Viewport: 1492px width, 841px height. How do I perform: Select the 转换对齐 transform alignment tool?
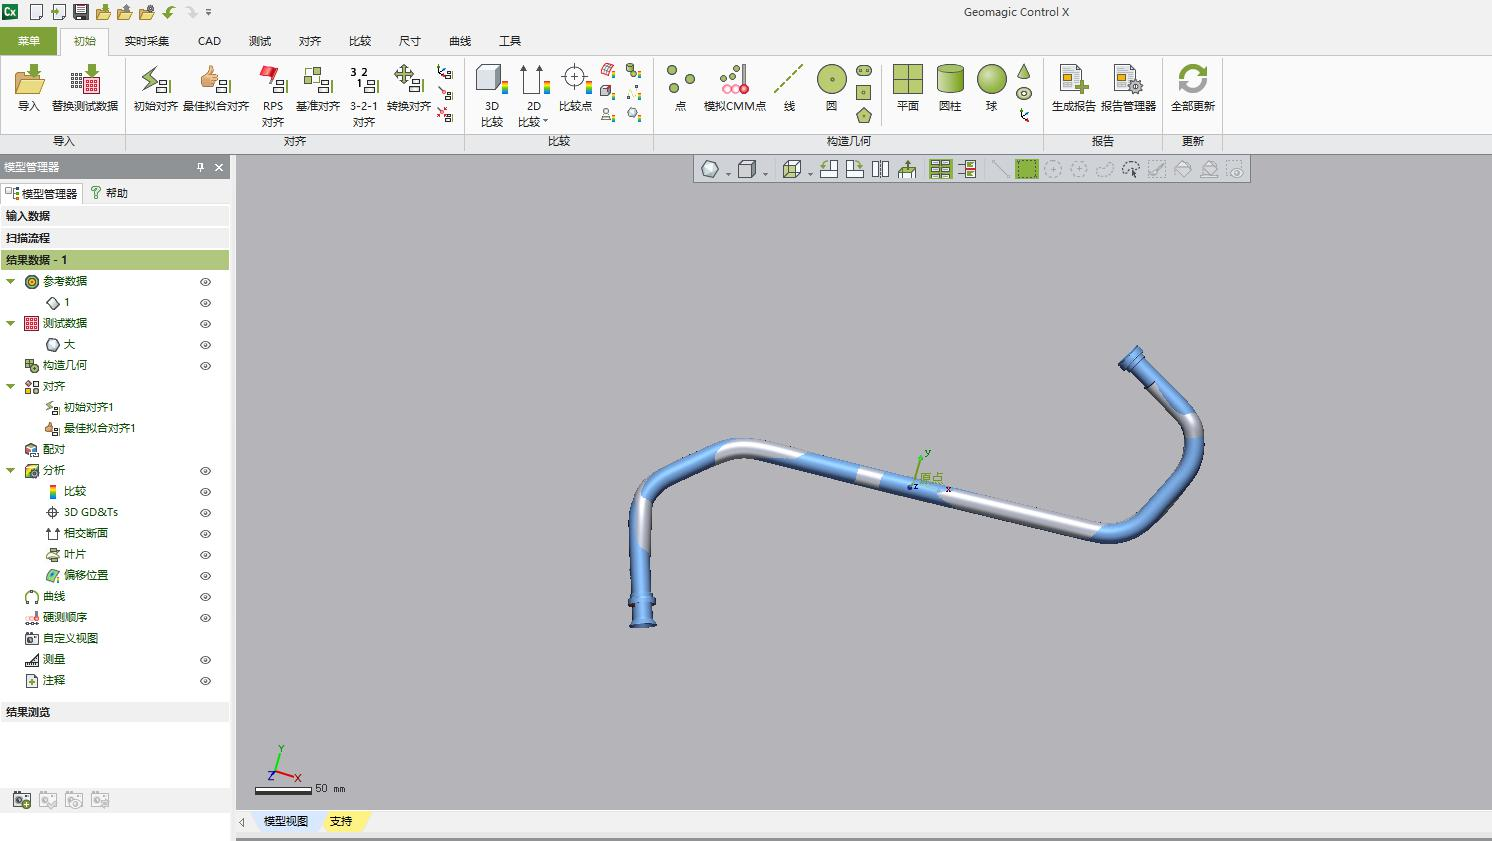(408, 88)
